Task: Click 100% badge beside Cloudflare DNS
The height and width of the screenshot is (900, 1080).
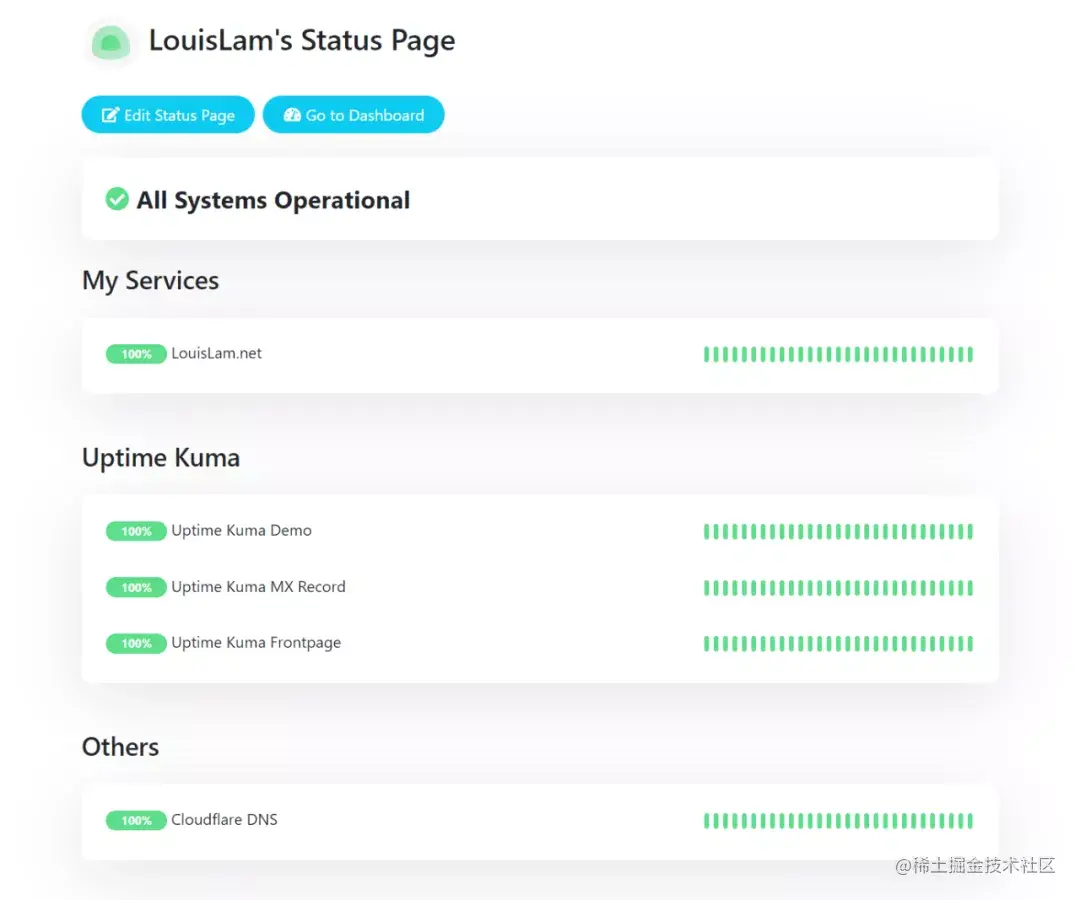Action: (136, 820)
